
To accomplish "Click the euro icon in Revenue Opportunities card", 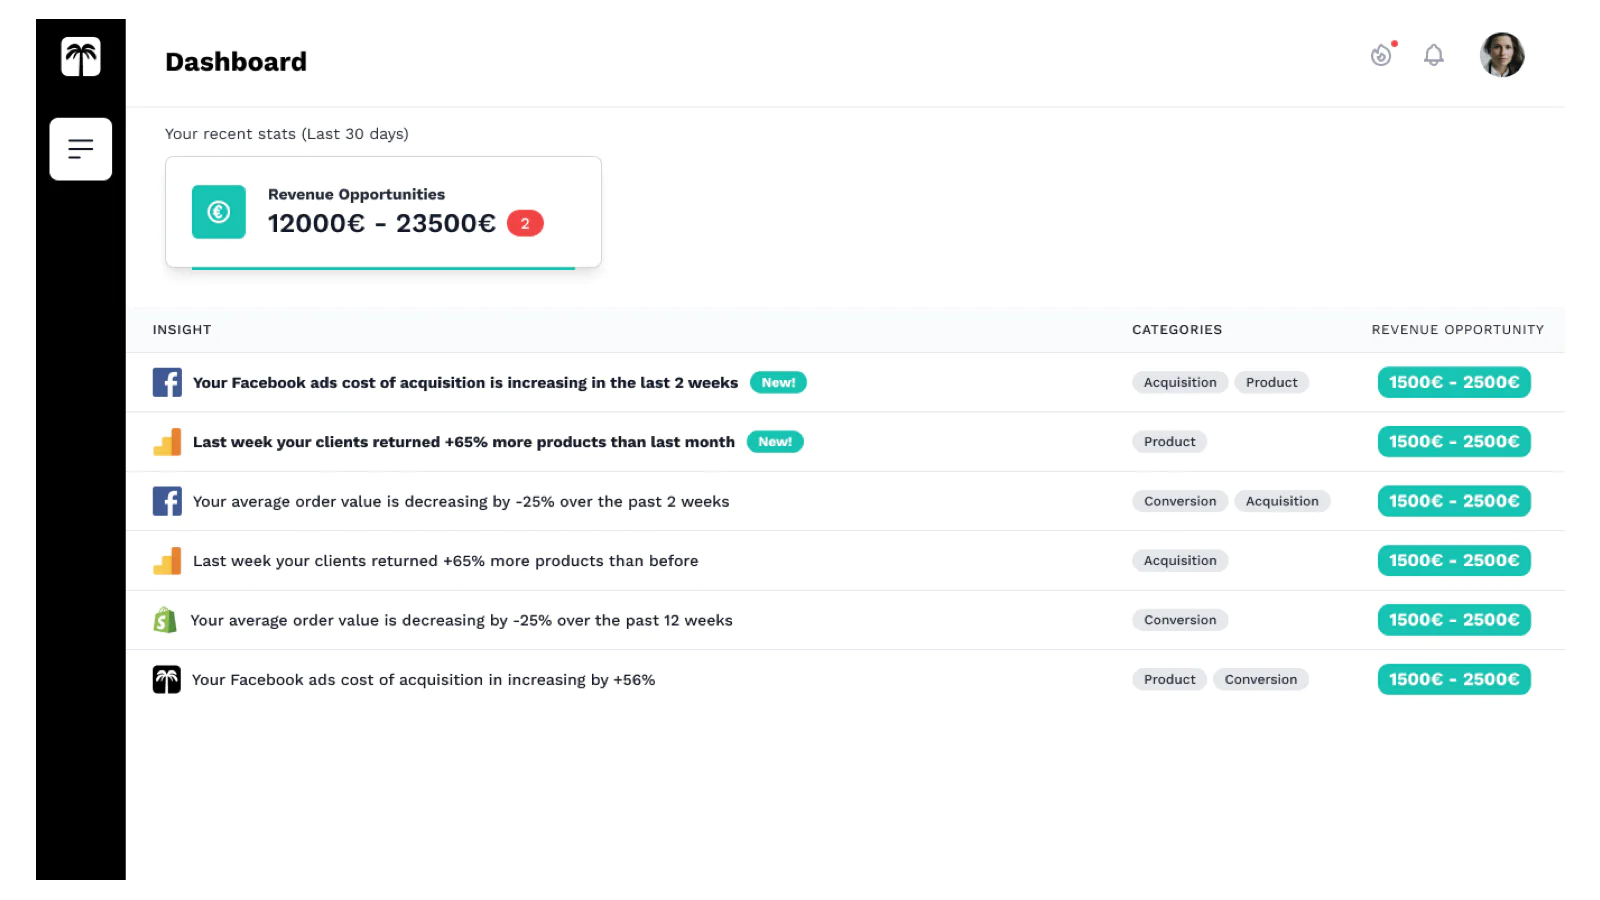I will coord(219,212).
